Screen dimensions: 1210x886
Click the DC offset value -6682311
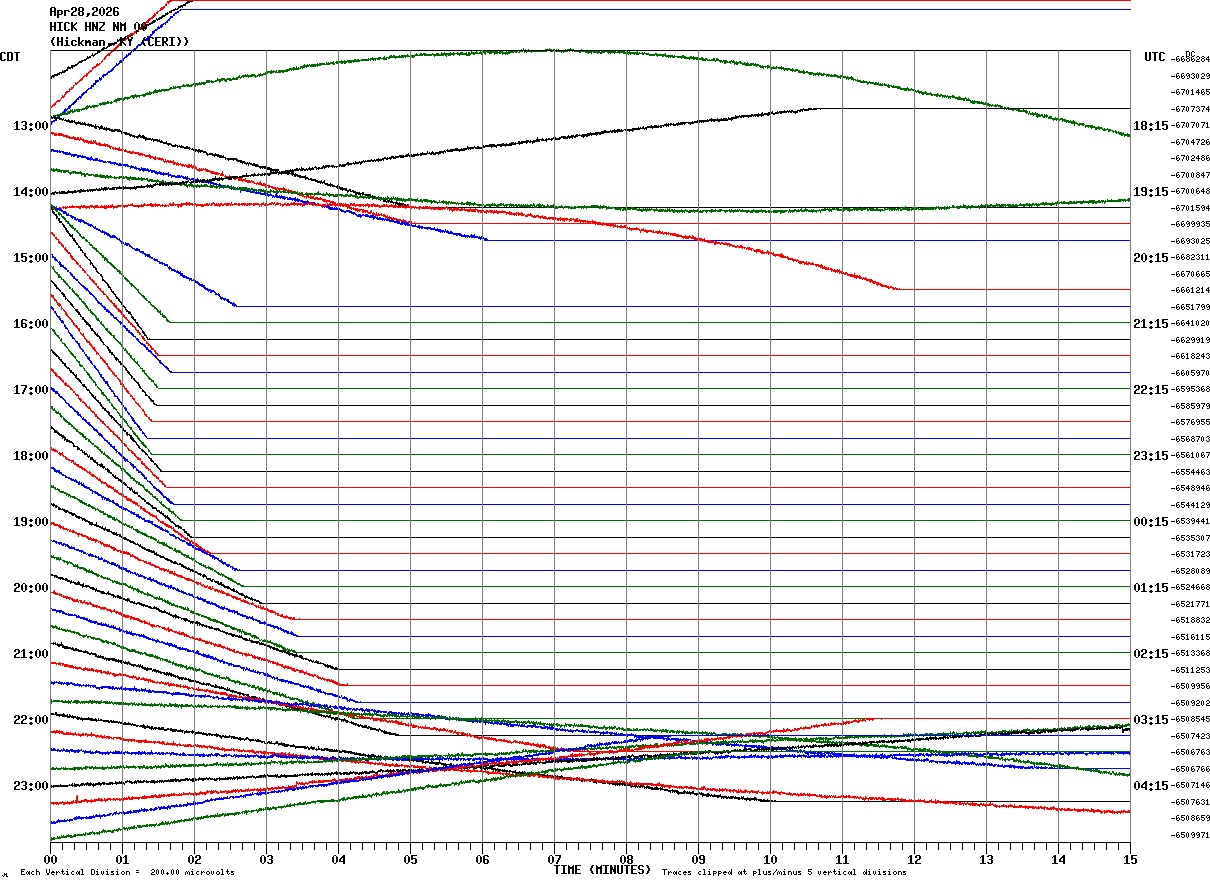1190,258
